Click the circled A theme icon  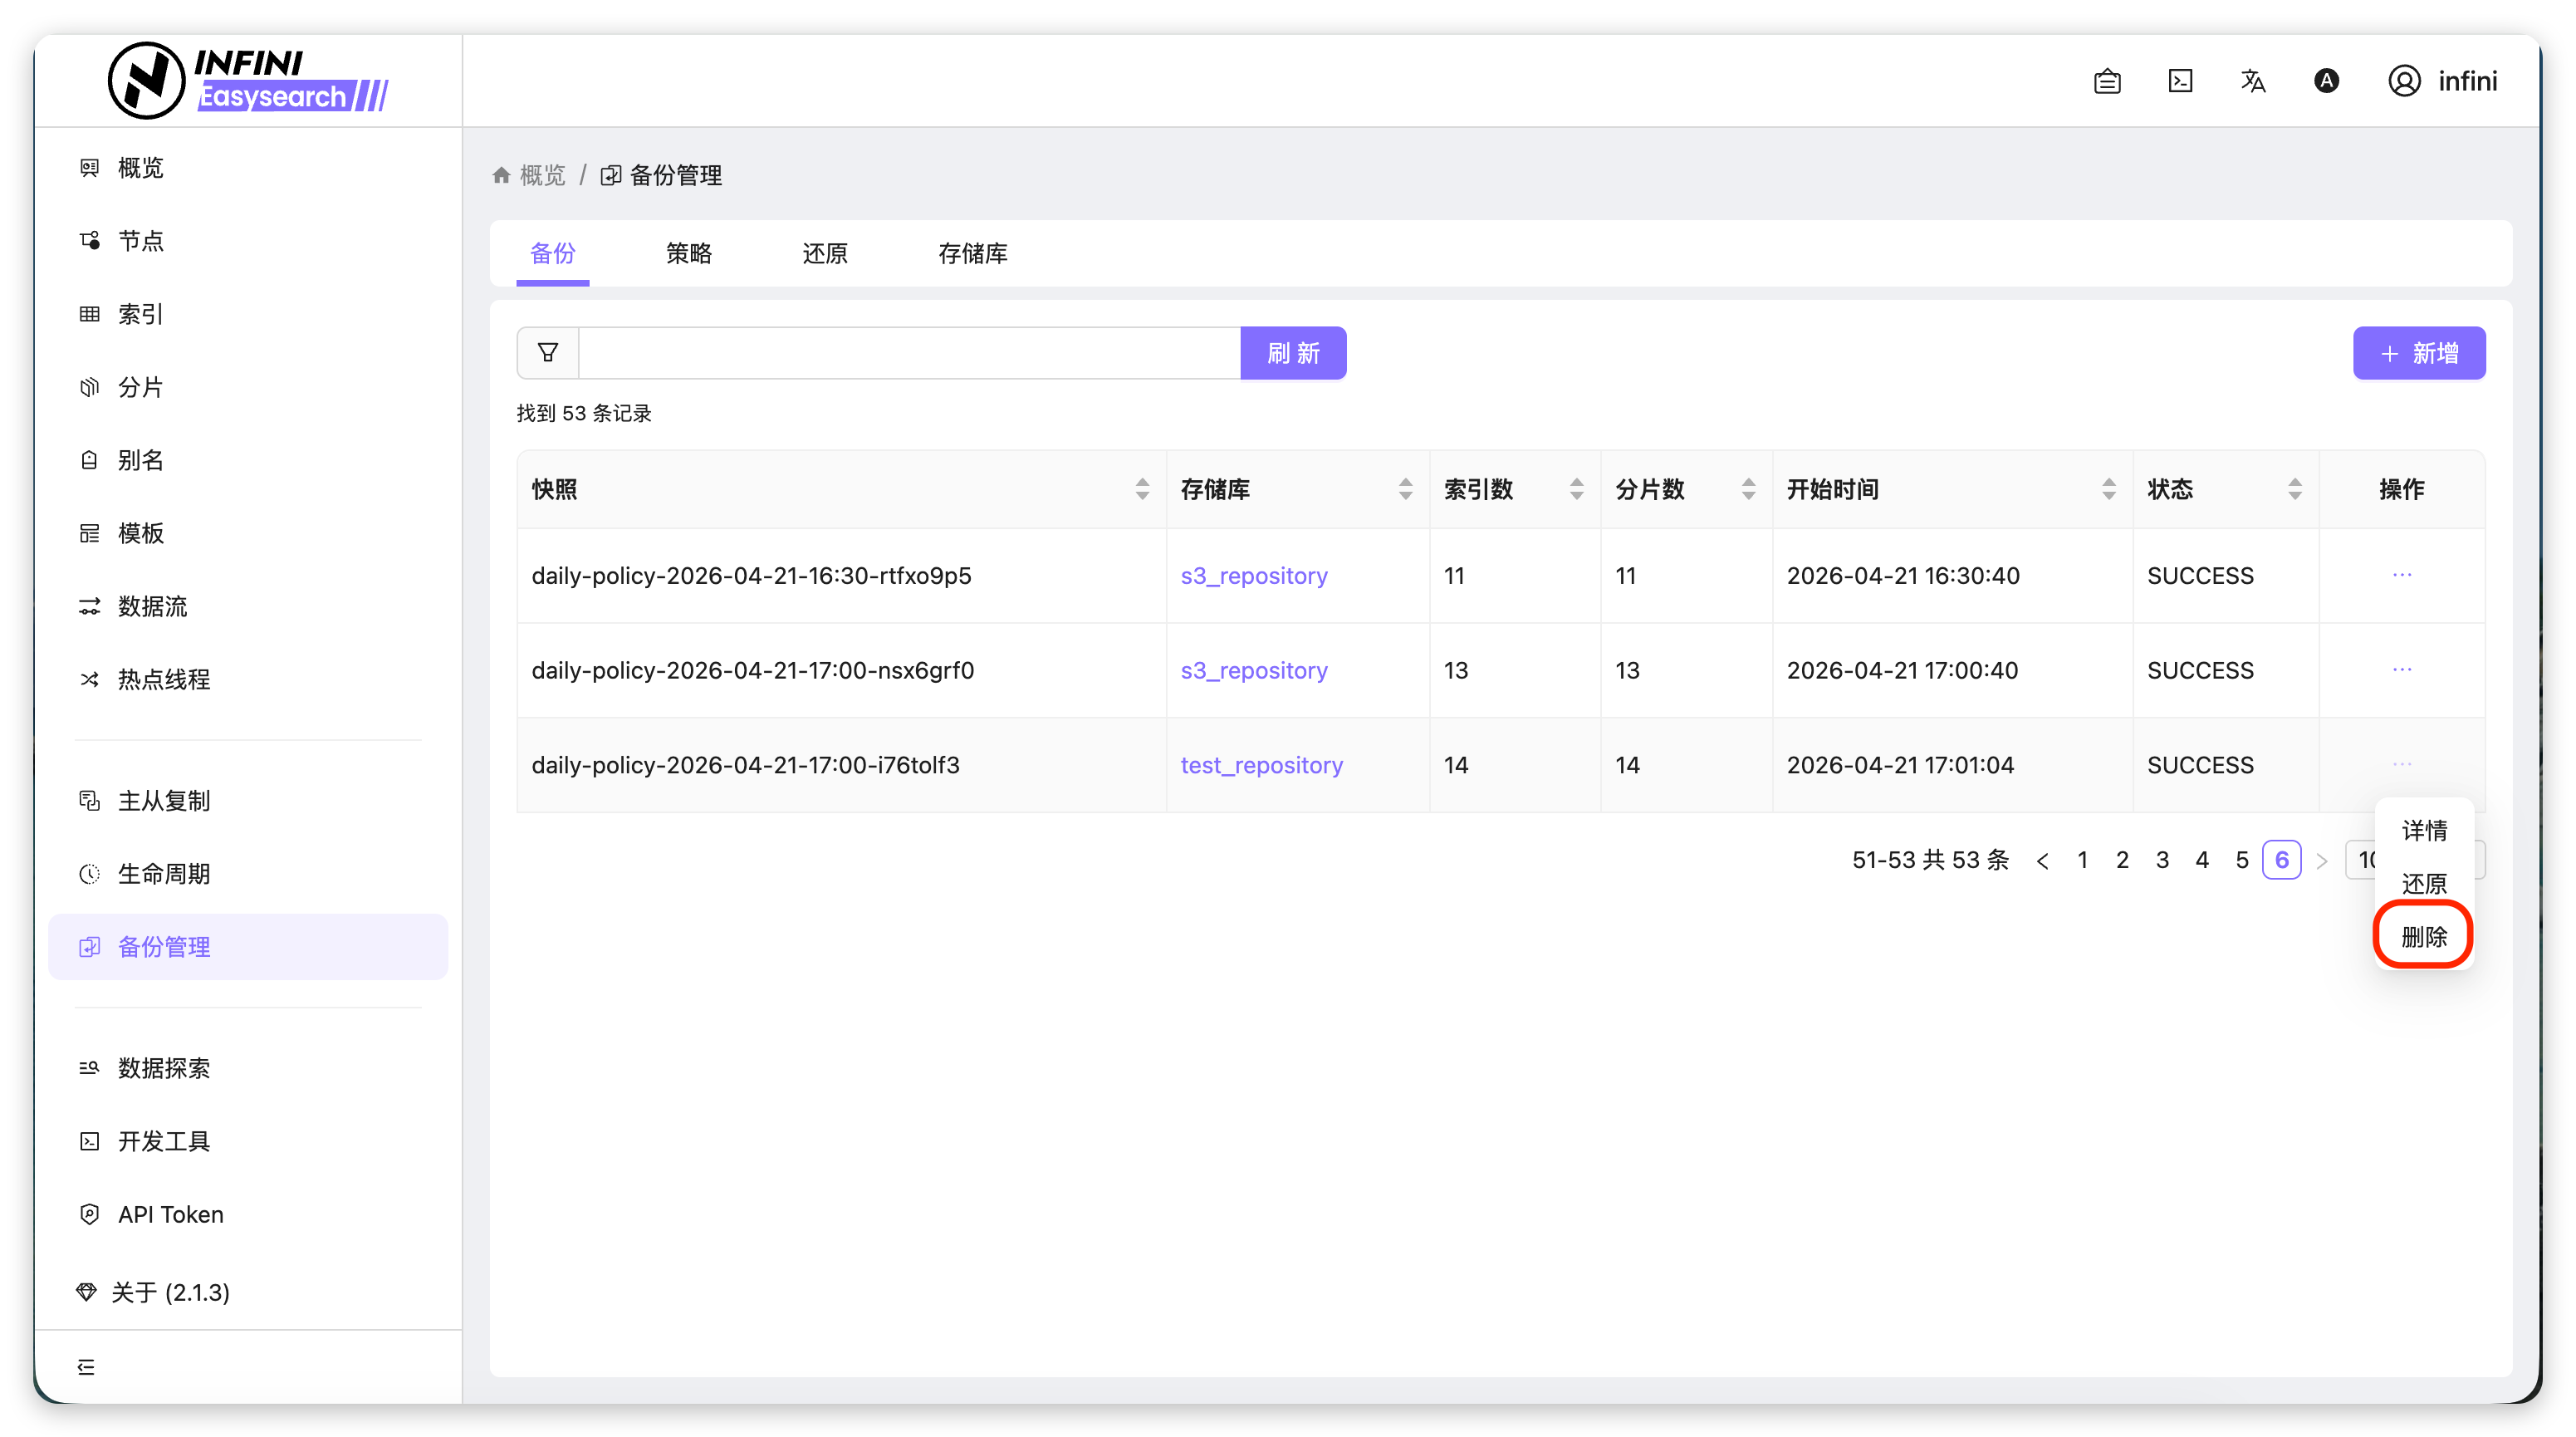click(x=2326, y=81)
